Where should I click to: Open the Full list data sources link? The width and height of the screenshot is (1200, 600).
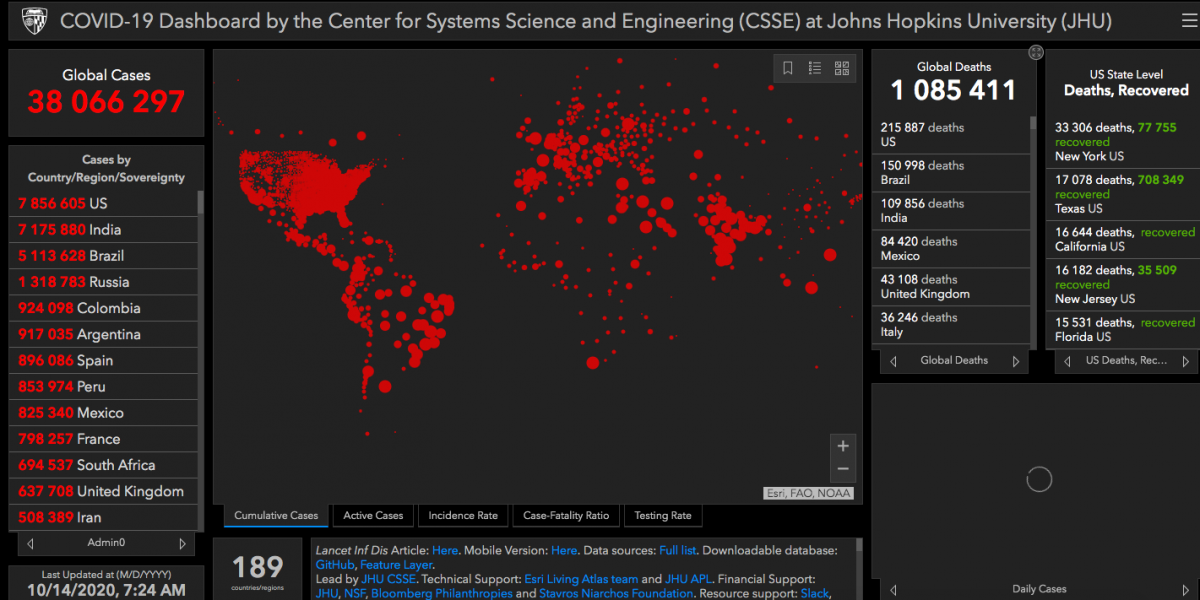(x=680, y=550)
